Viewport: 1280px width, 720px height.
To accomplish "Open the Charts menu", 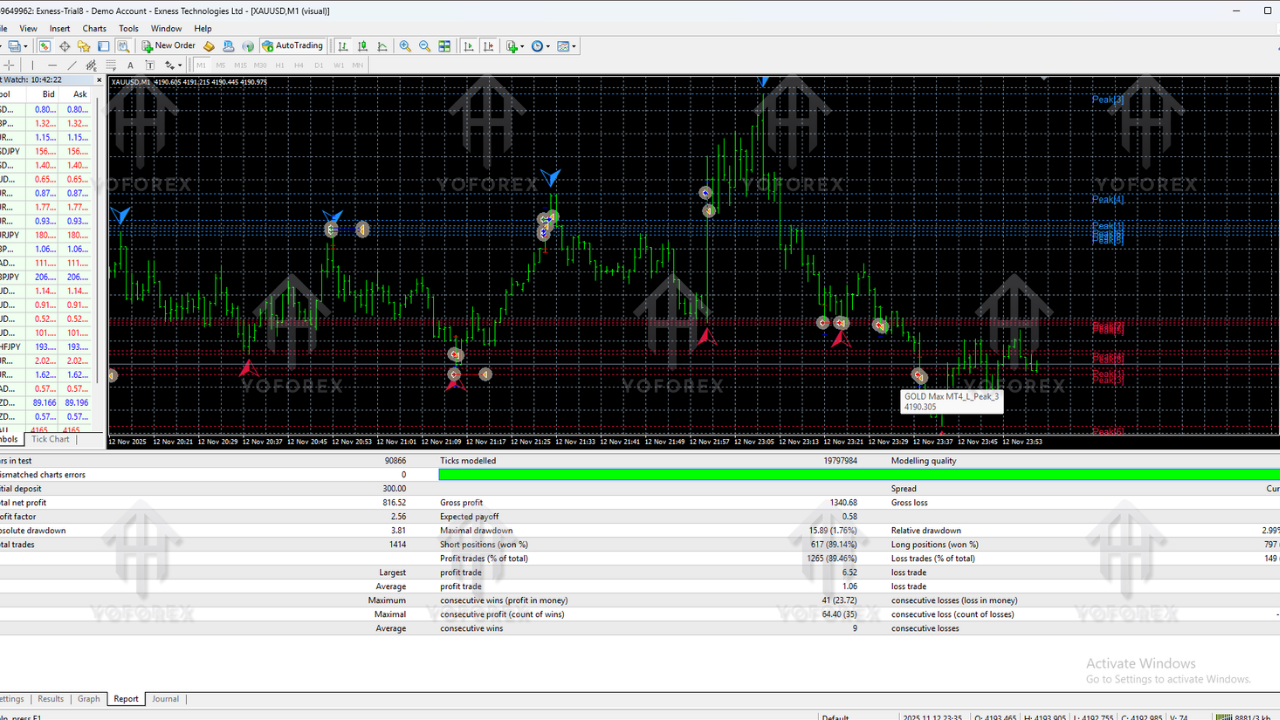I will point(94,28).
